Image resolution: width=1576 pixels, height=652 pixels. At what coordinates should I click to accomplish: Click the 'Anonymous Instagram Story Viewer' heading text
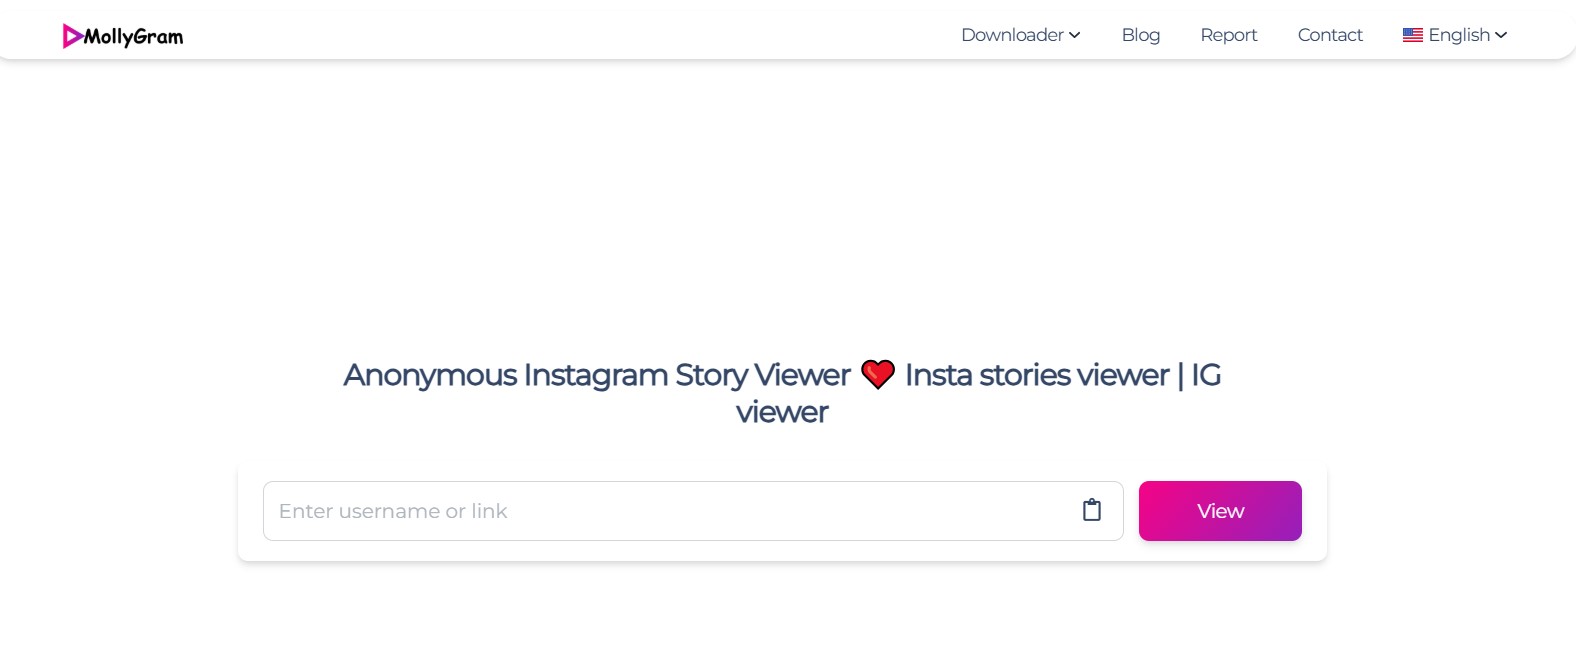(597, 375)
